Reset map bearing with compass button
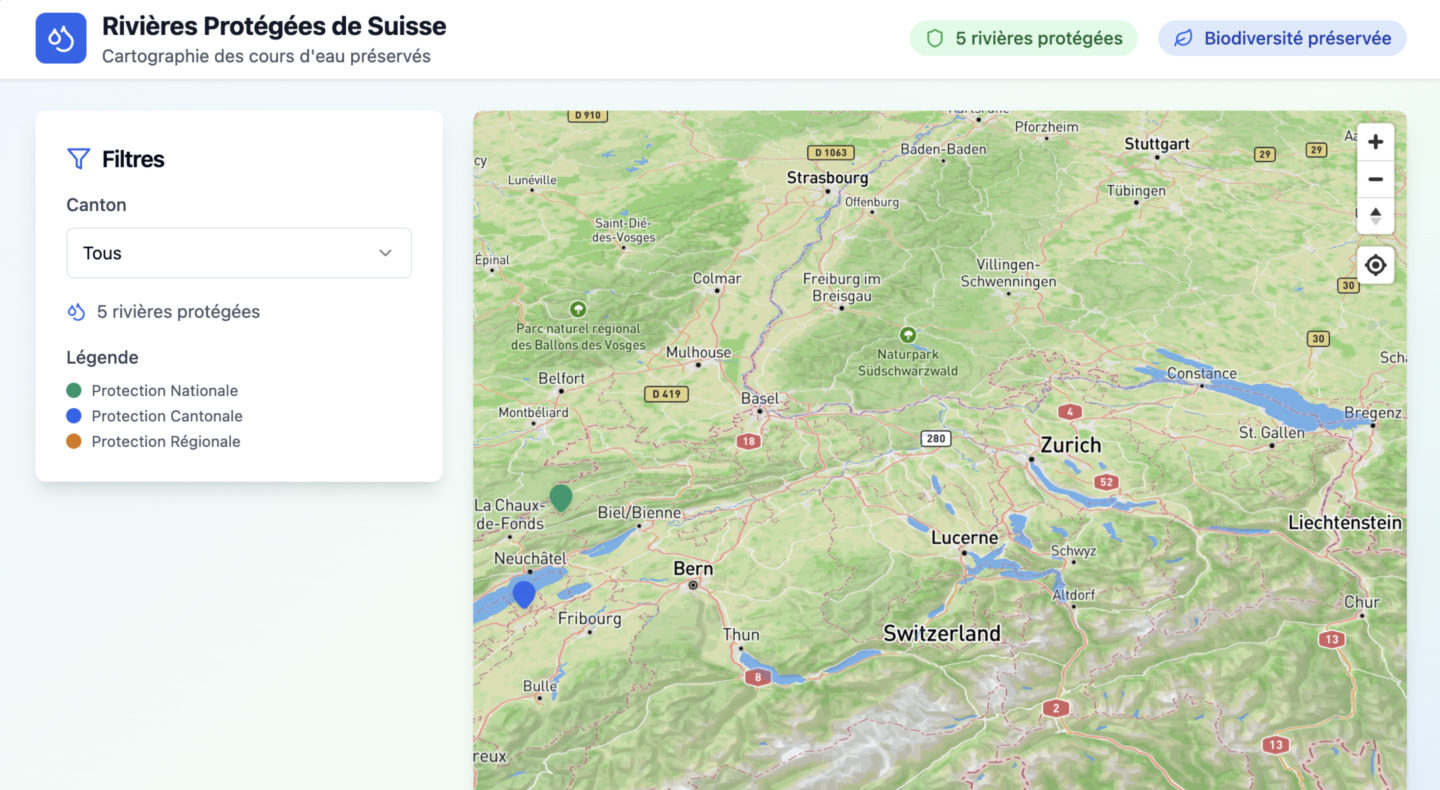Screen dimensions: 1440x790 (x=1375, y=216)
